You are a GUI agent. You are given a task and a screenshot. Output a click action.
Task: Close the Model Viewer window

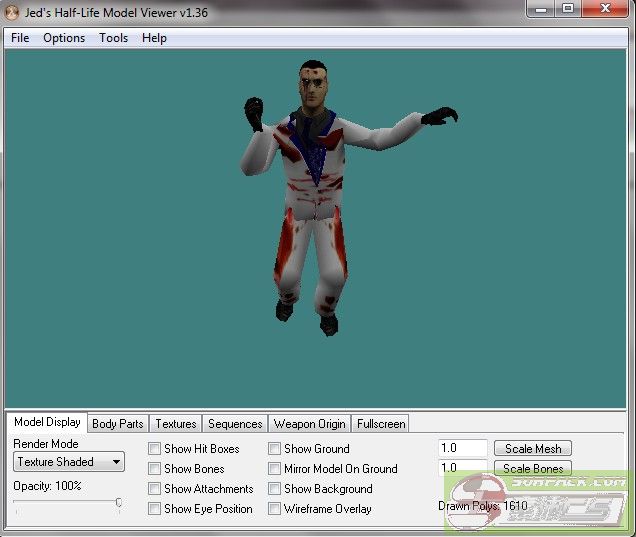605,9
